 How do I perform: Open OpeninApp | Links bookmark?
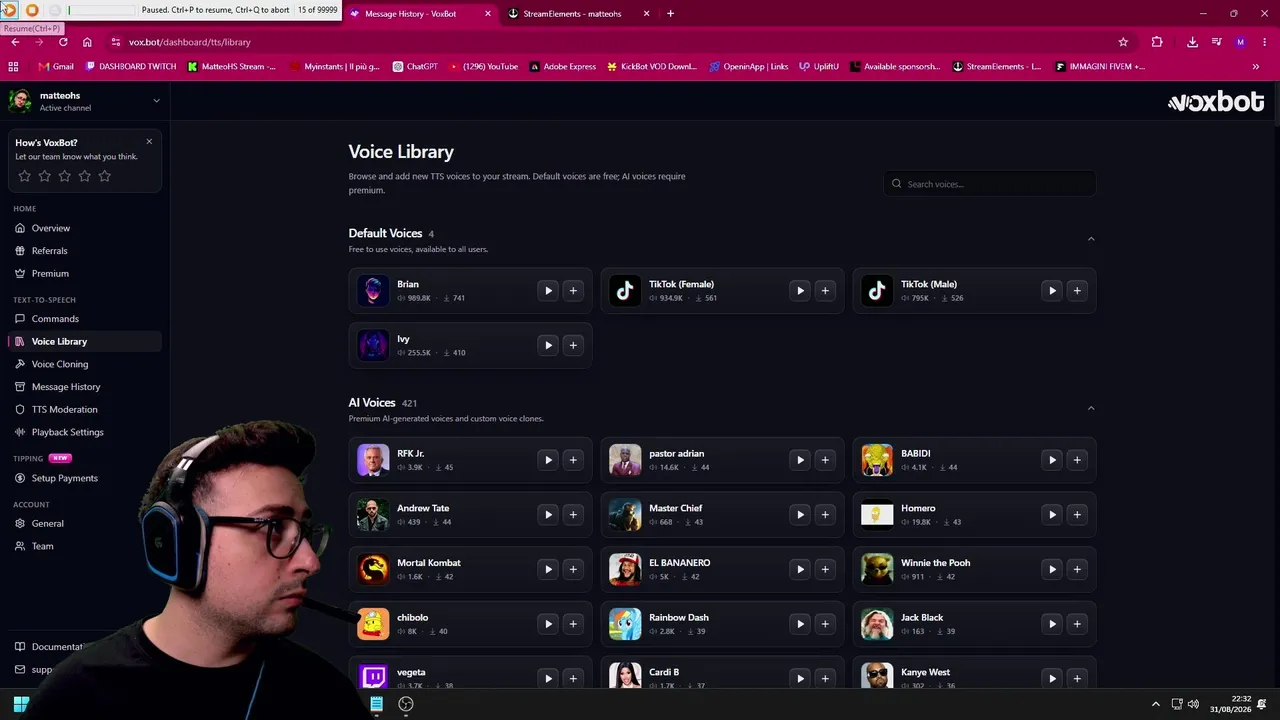point(749,67)
